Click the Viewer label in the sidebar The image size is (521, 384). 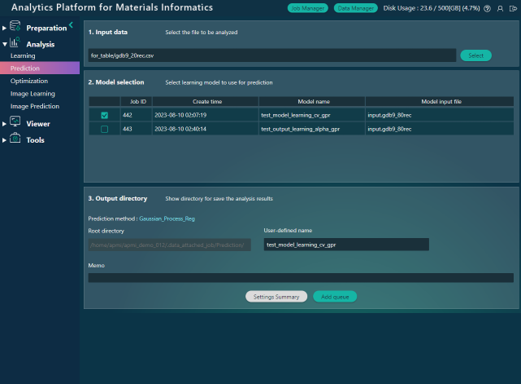pos(38,124)
